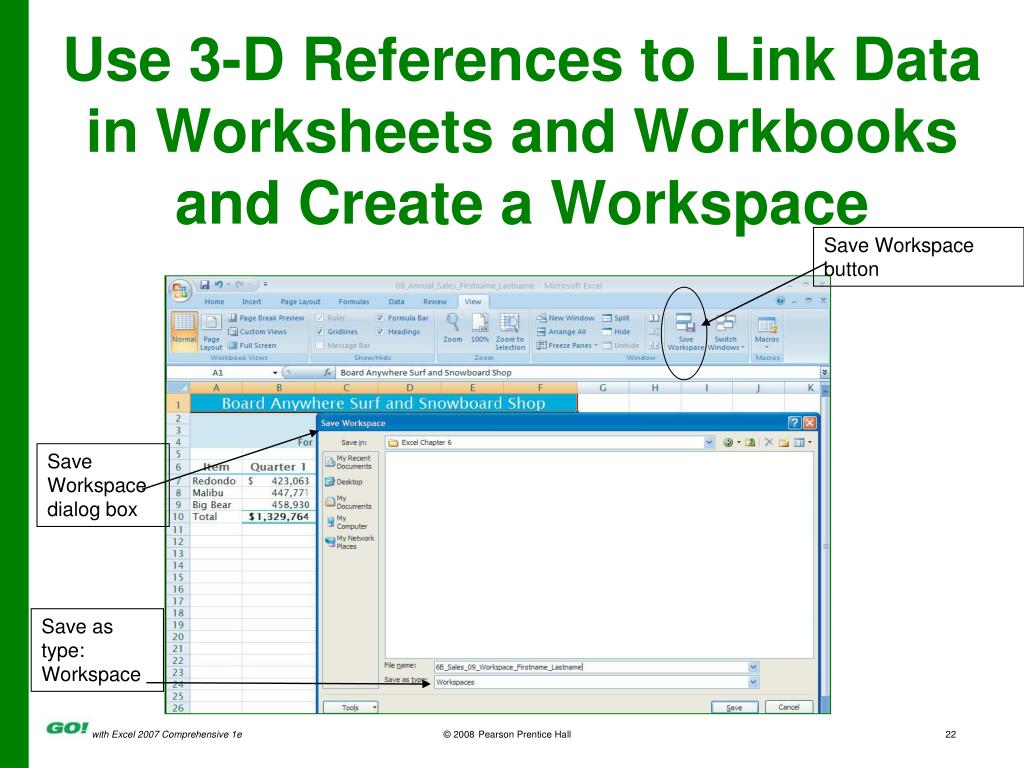
Task: Select the cell containing 'Malibu'
Action: (216, 493)
